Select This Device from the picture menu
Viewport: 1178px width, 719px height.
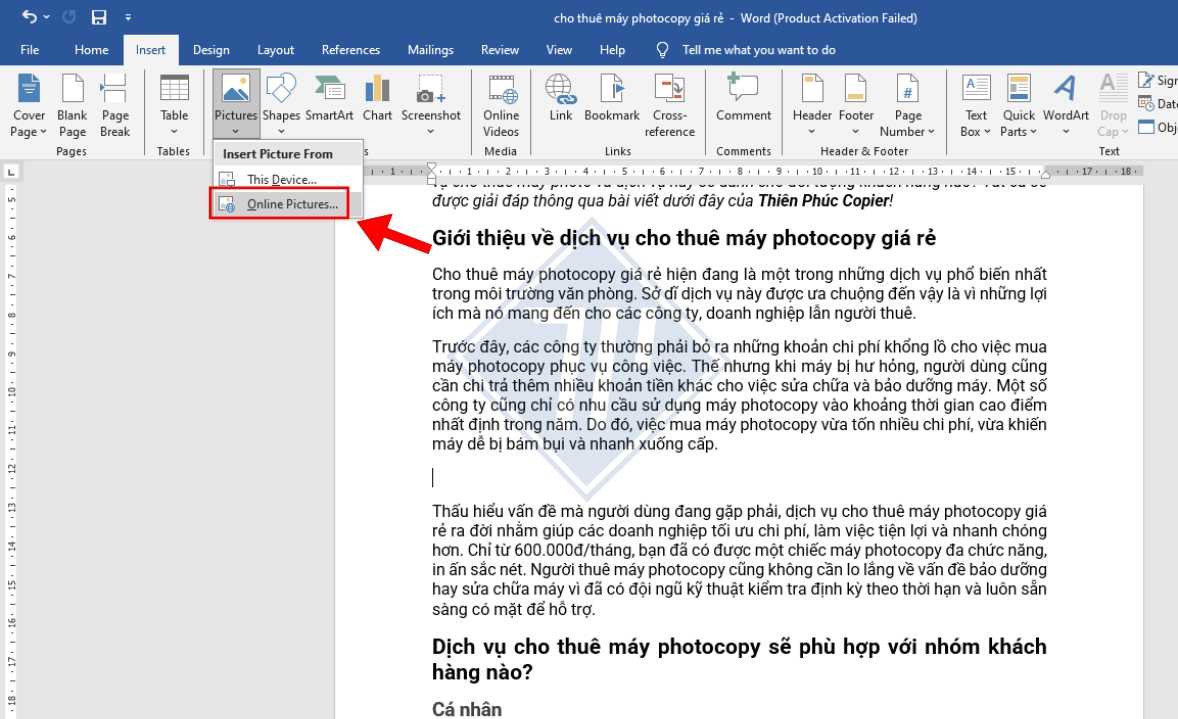[281, 180]
